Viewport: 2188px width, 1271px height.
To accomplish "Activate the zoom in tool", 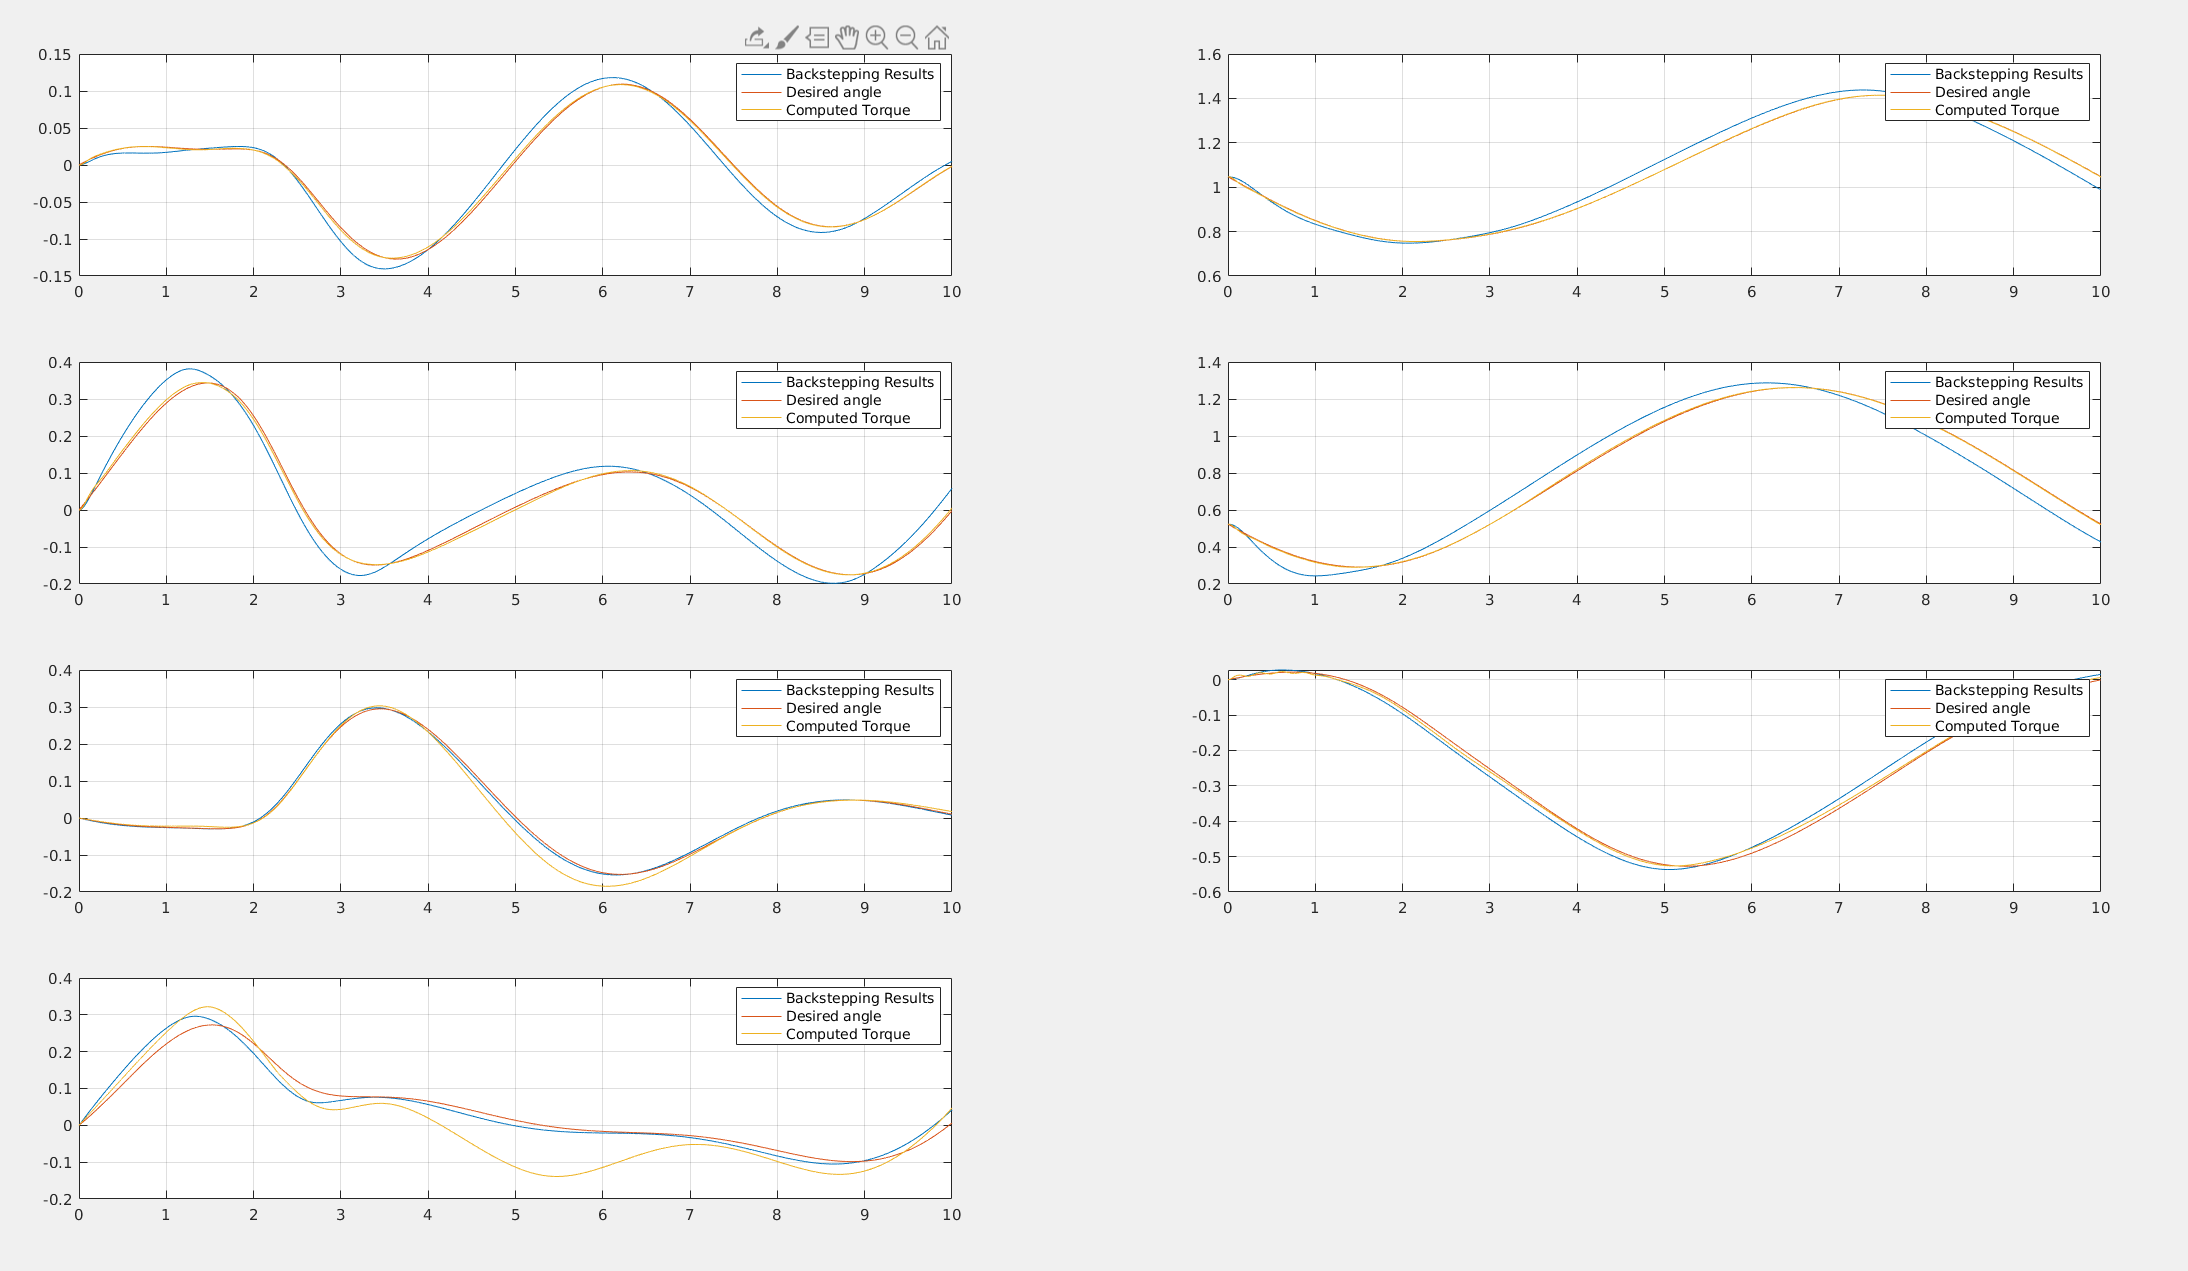I will click(877, 38).
